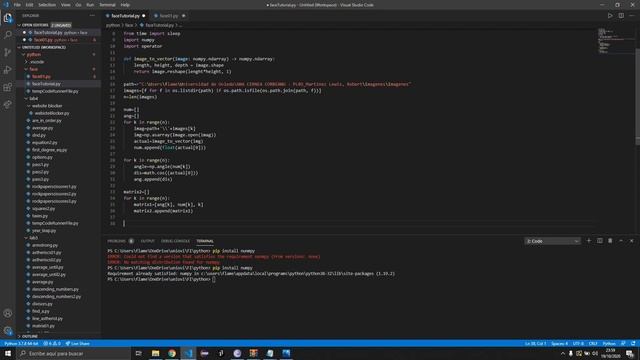The image size is (640, 360).
Task: Open the Windows Action Center notifications
Action: point(630,353)
